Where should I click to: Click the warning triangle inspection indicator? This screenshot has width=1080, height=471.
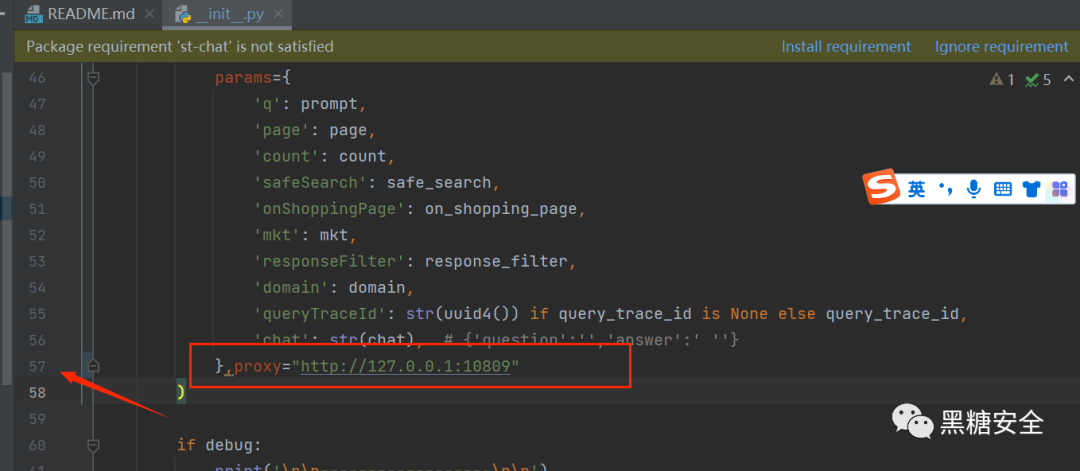point(996,79)
